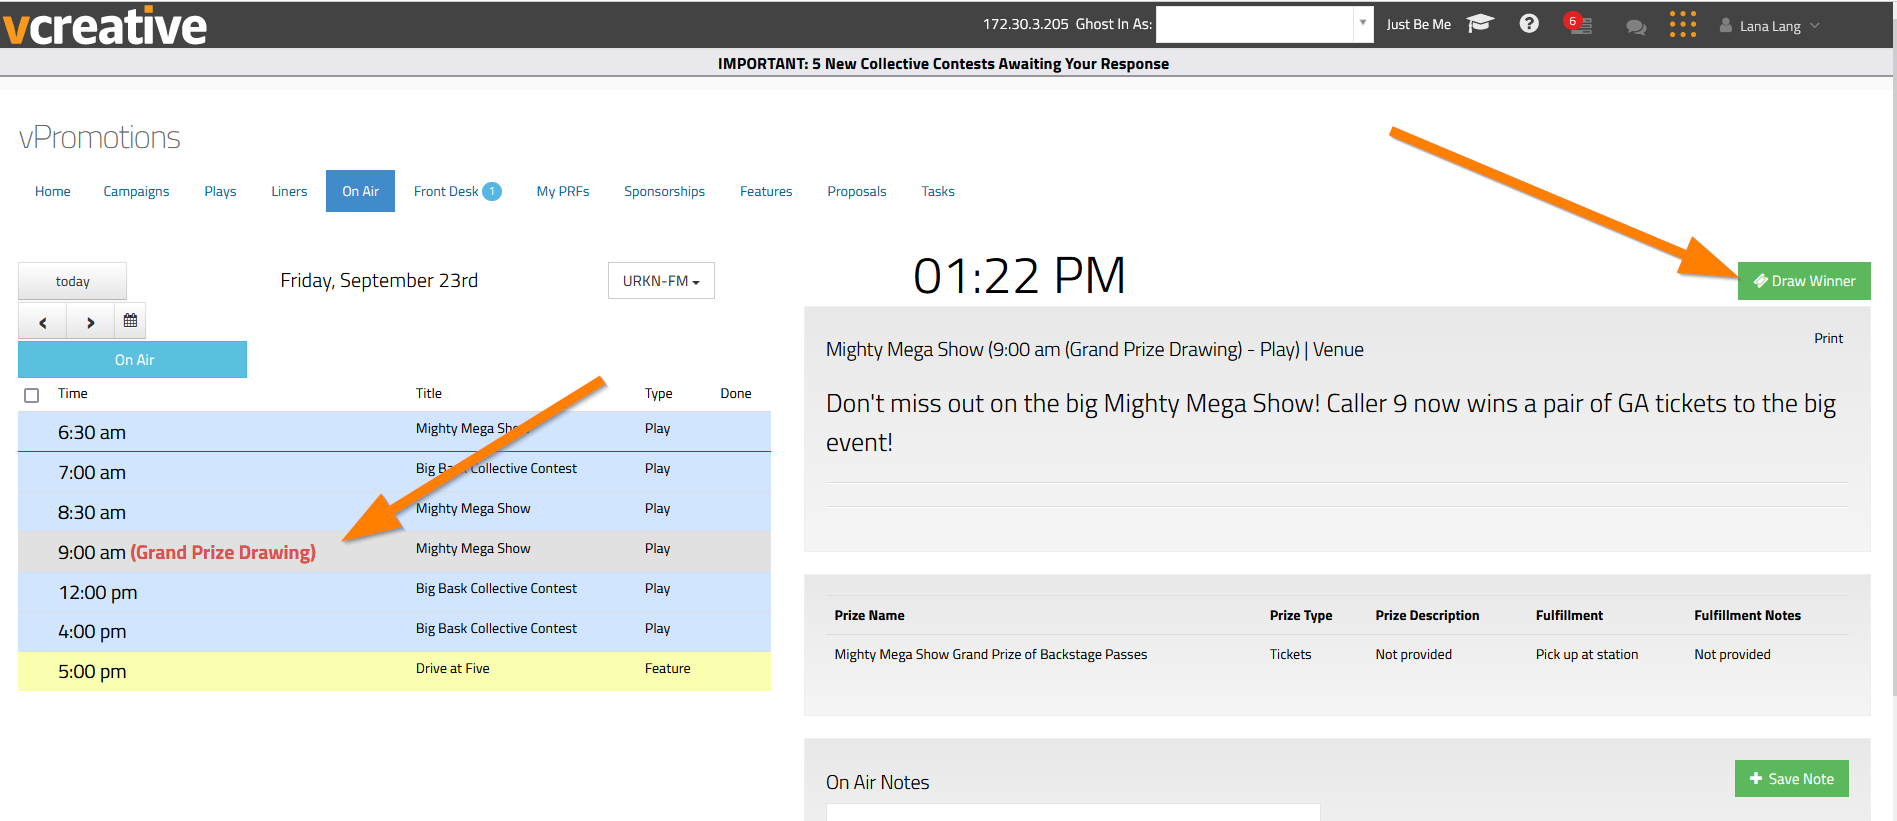Open the Ghost In As dropdown arrow
The height and width of the screenshot is (821, 1897).
(1363, 24)
